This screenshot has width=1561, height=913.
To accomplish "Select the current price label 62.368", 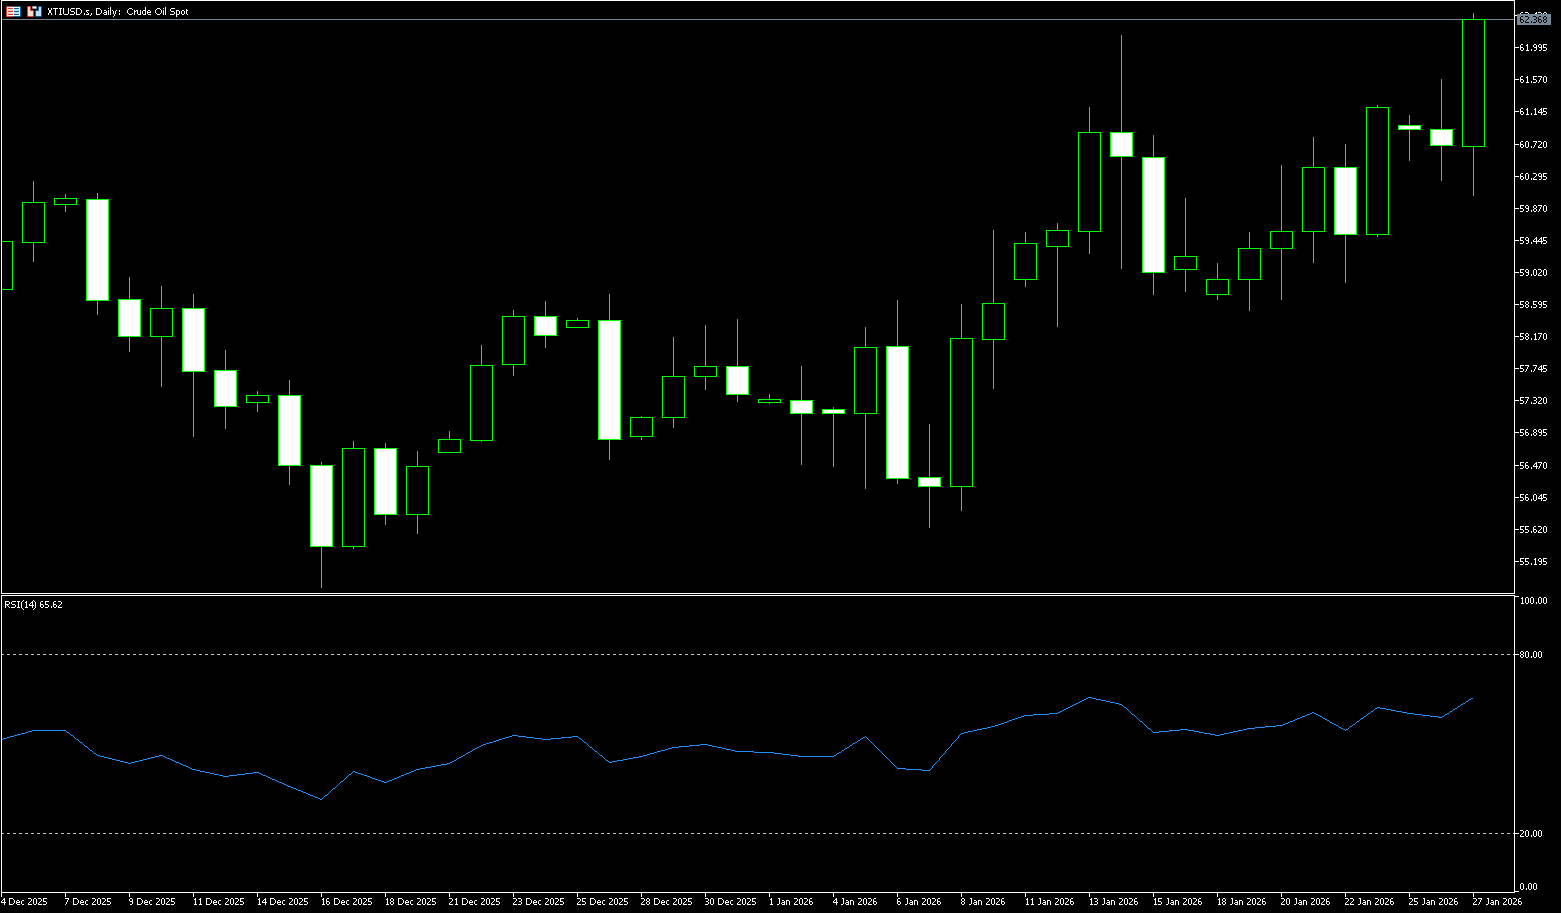I will 1532,19.
